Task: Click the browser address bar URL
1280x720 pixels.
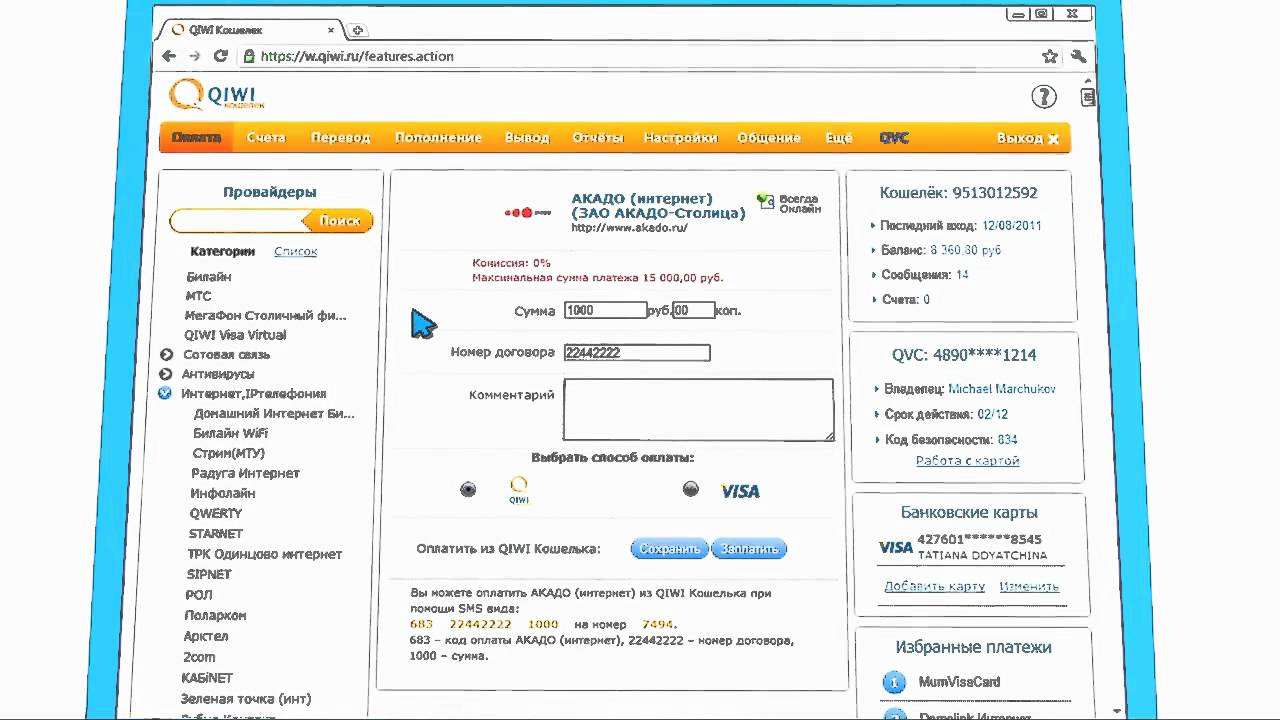Action: 357,57
